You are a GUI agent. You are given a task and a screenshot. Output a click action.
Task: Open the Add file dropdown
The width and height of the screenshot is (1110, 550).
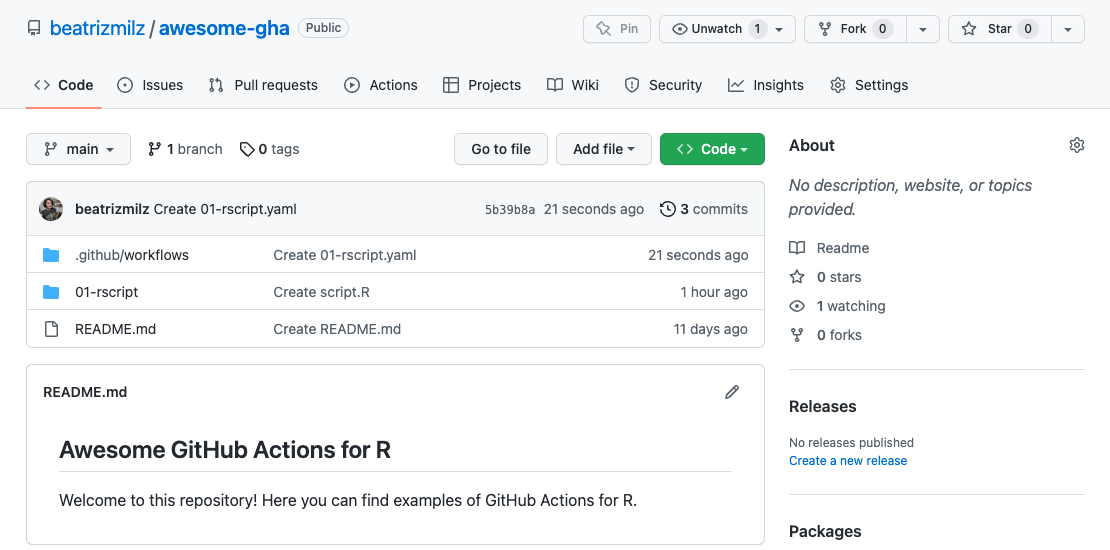(604, 149)
